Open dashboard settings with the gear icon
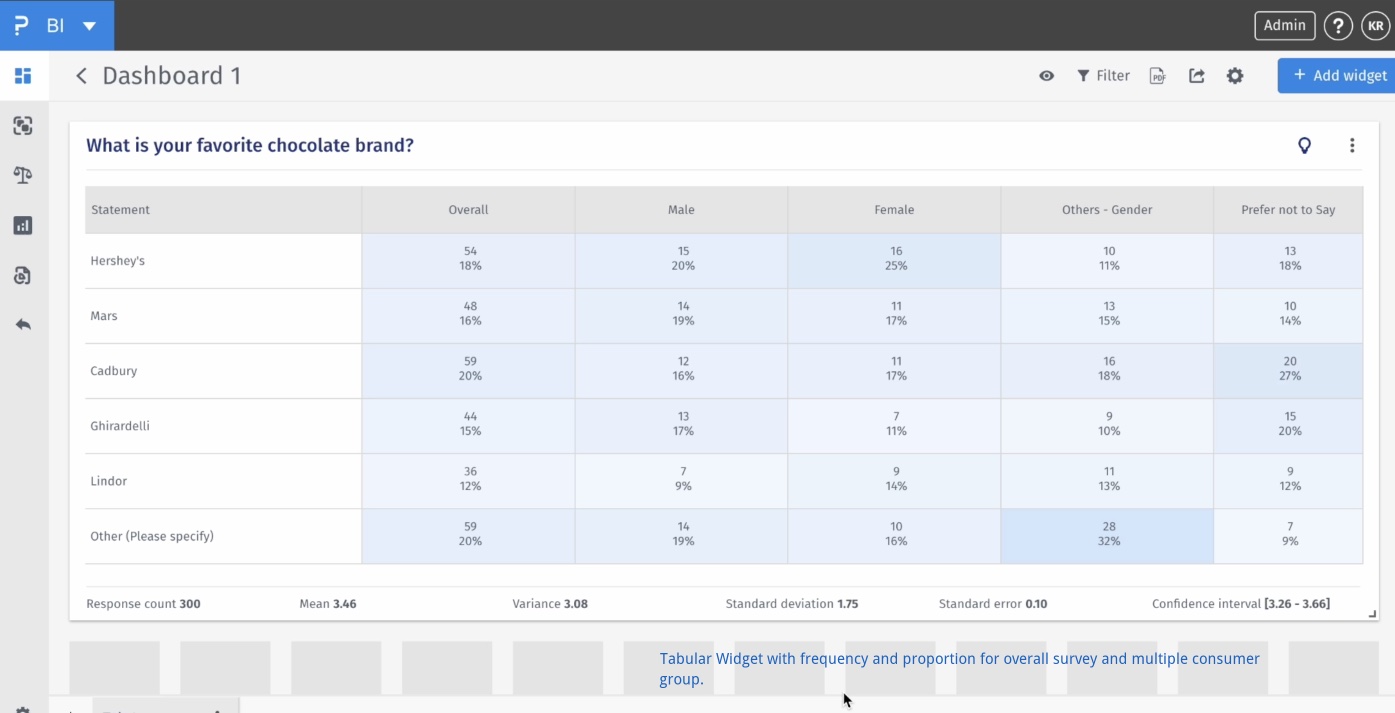 (x=1235, y=75)
